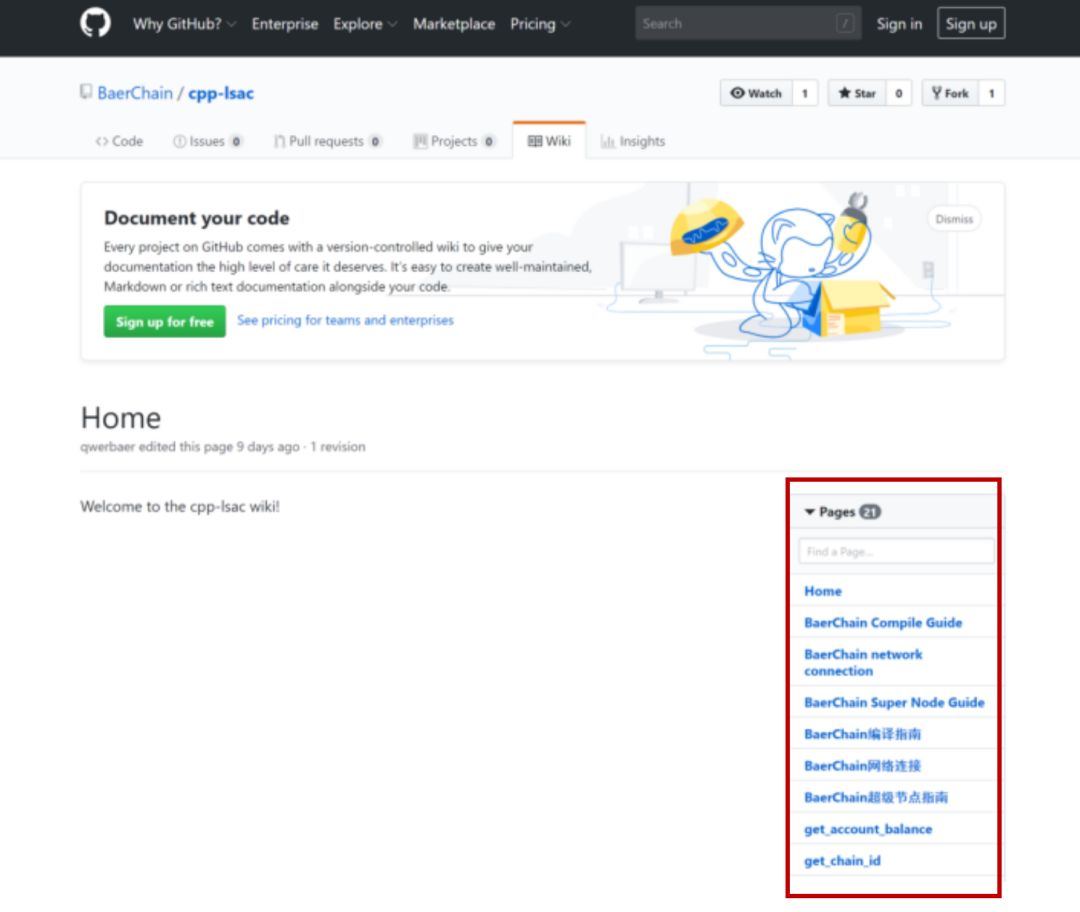Open the BaerChain owner link
Viewport: 1080px width, 912px height.
tap(135, 93)
